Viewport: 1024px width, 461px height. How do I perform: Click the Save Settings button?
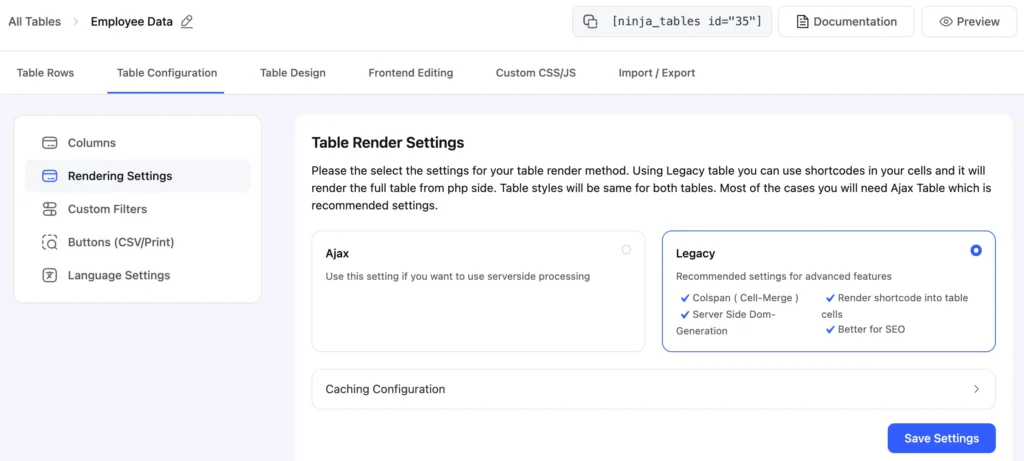point(941,438)
